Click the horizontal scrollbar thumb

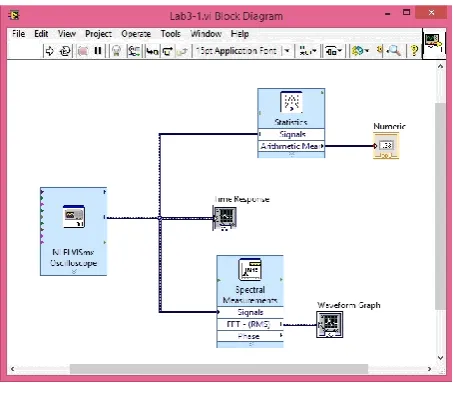pos(219,369)
